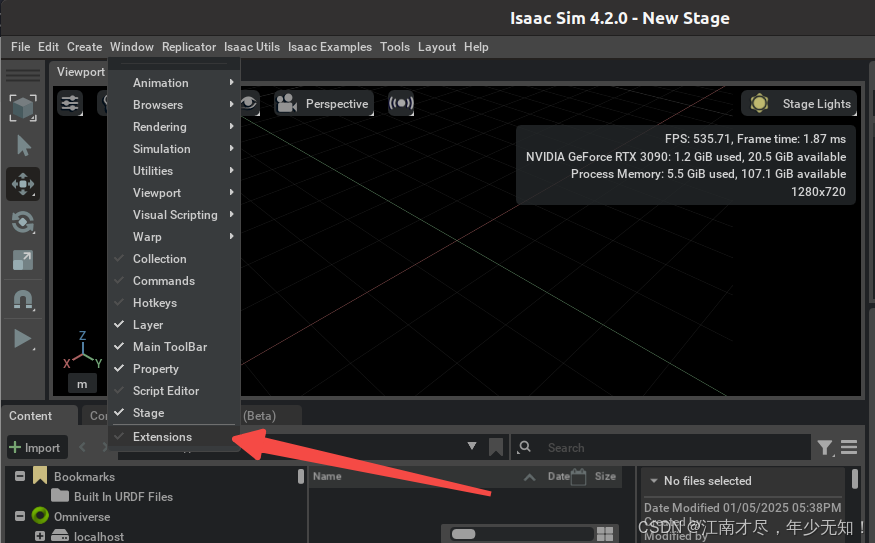Click the XYZ axis gizmo

[x=82, y=350]
